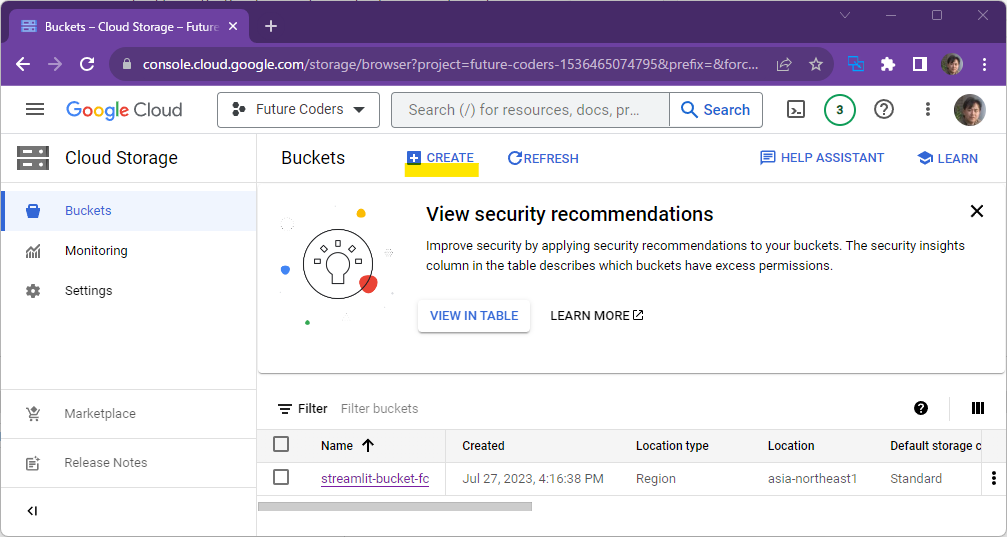This screenshot has height=537, width=1007.
Task: Open Marketplace in the sidebar
Action: click(128, 414)
